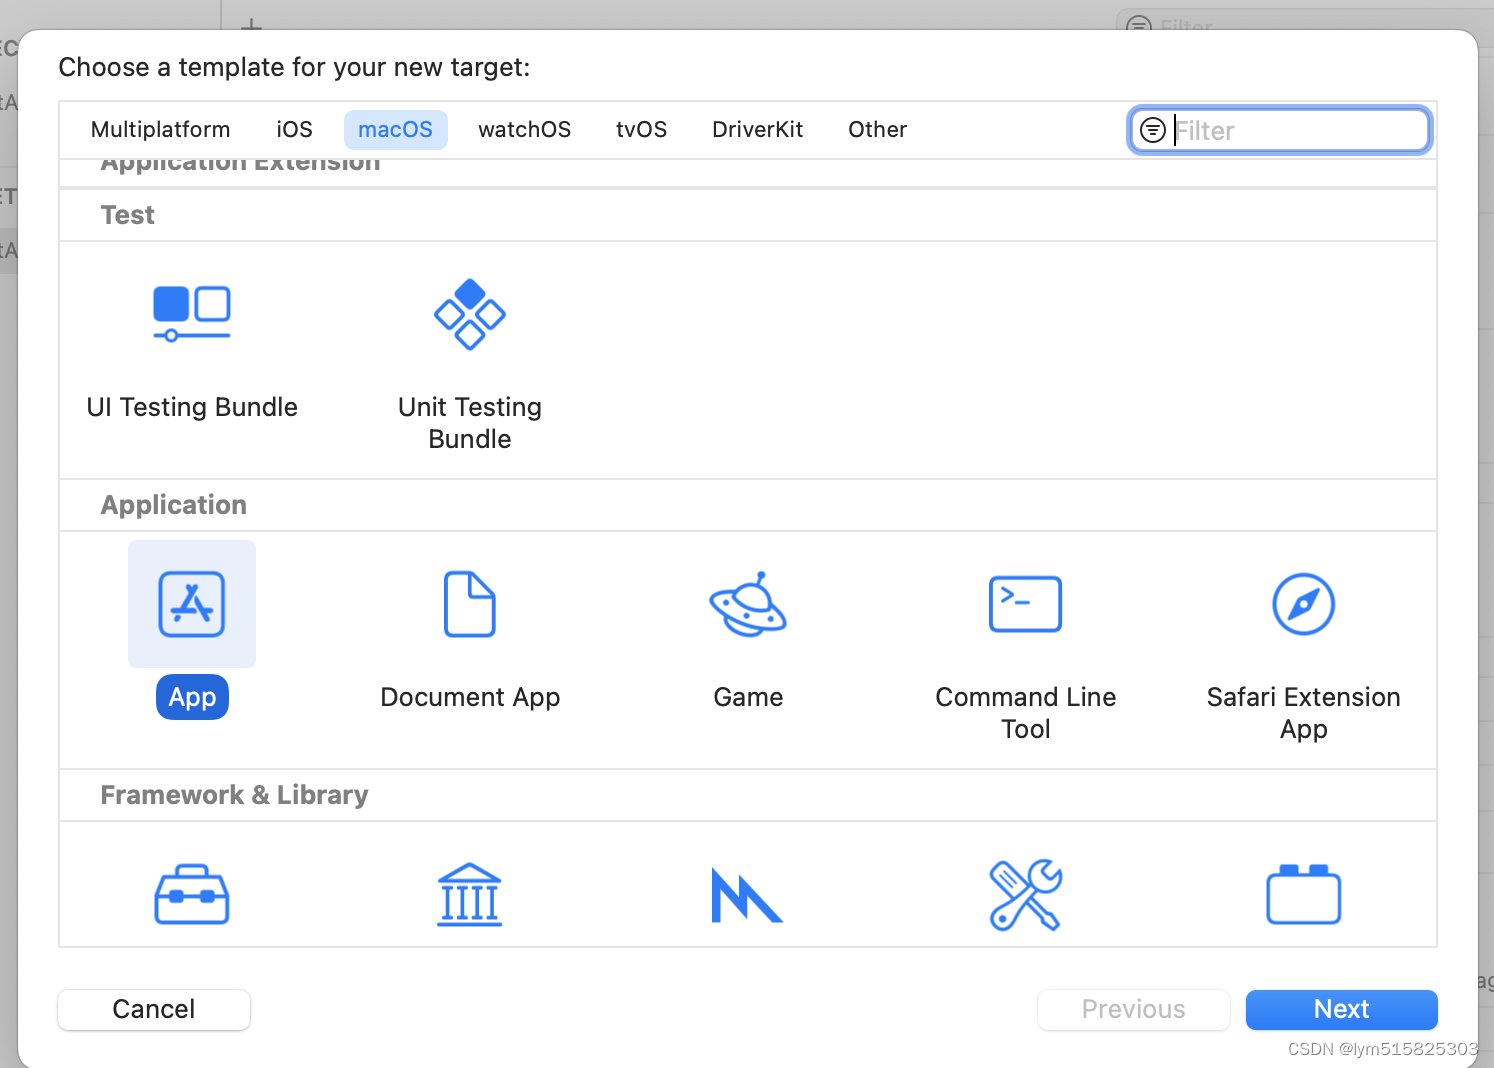Cancel the new target dialog
The image size is (1494, 1068).
pos(153,1009)
